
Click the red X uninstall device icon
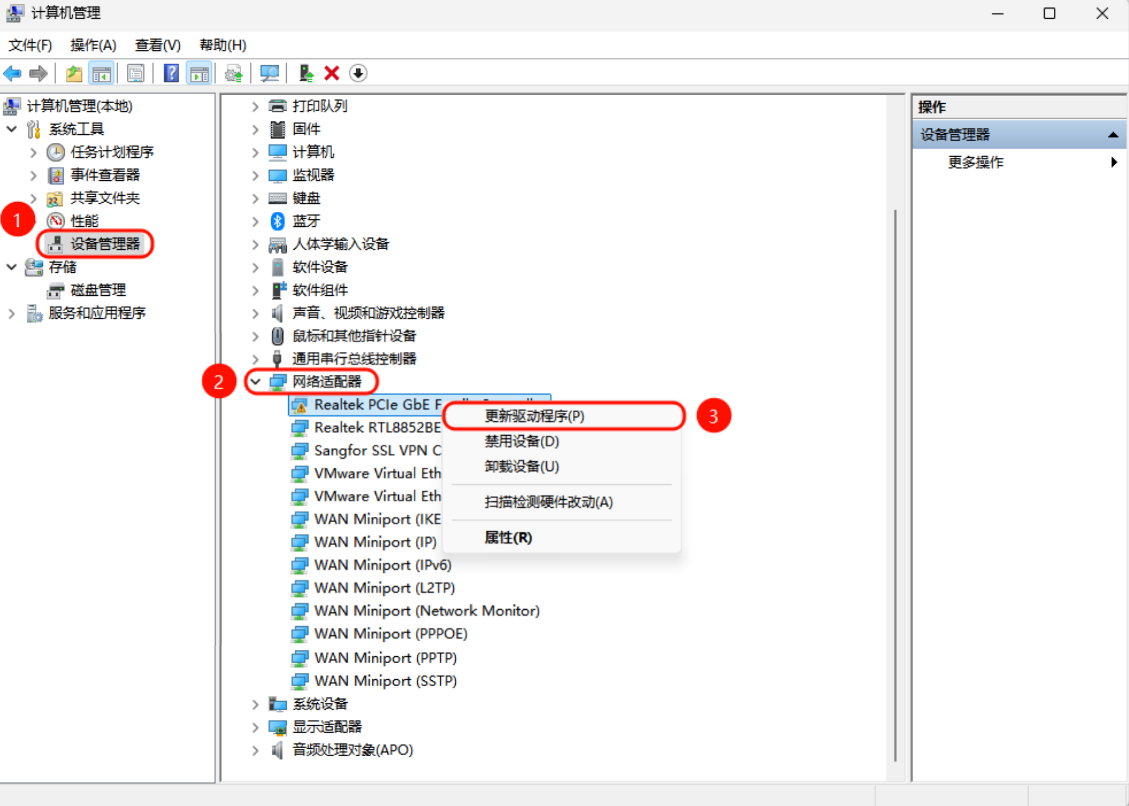click(x=332, y=73)
